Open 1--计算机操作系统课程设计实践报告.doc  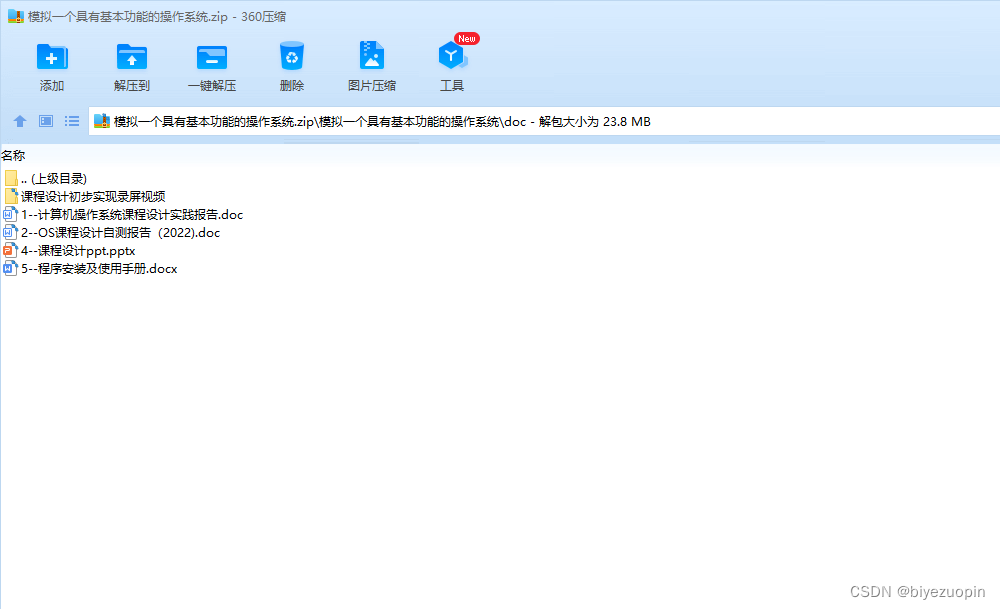(x=130, y=214)
